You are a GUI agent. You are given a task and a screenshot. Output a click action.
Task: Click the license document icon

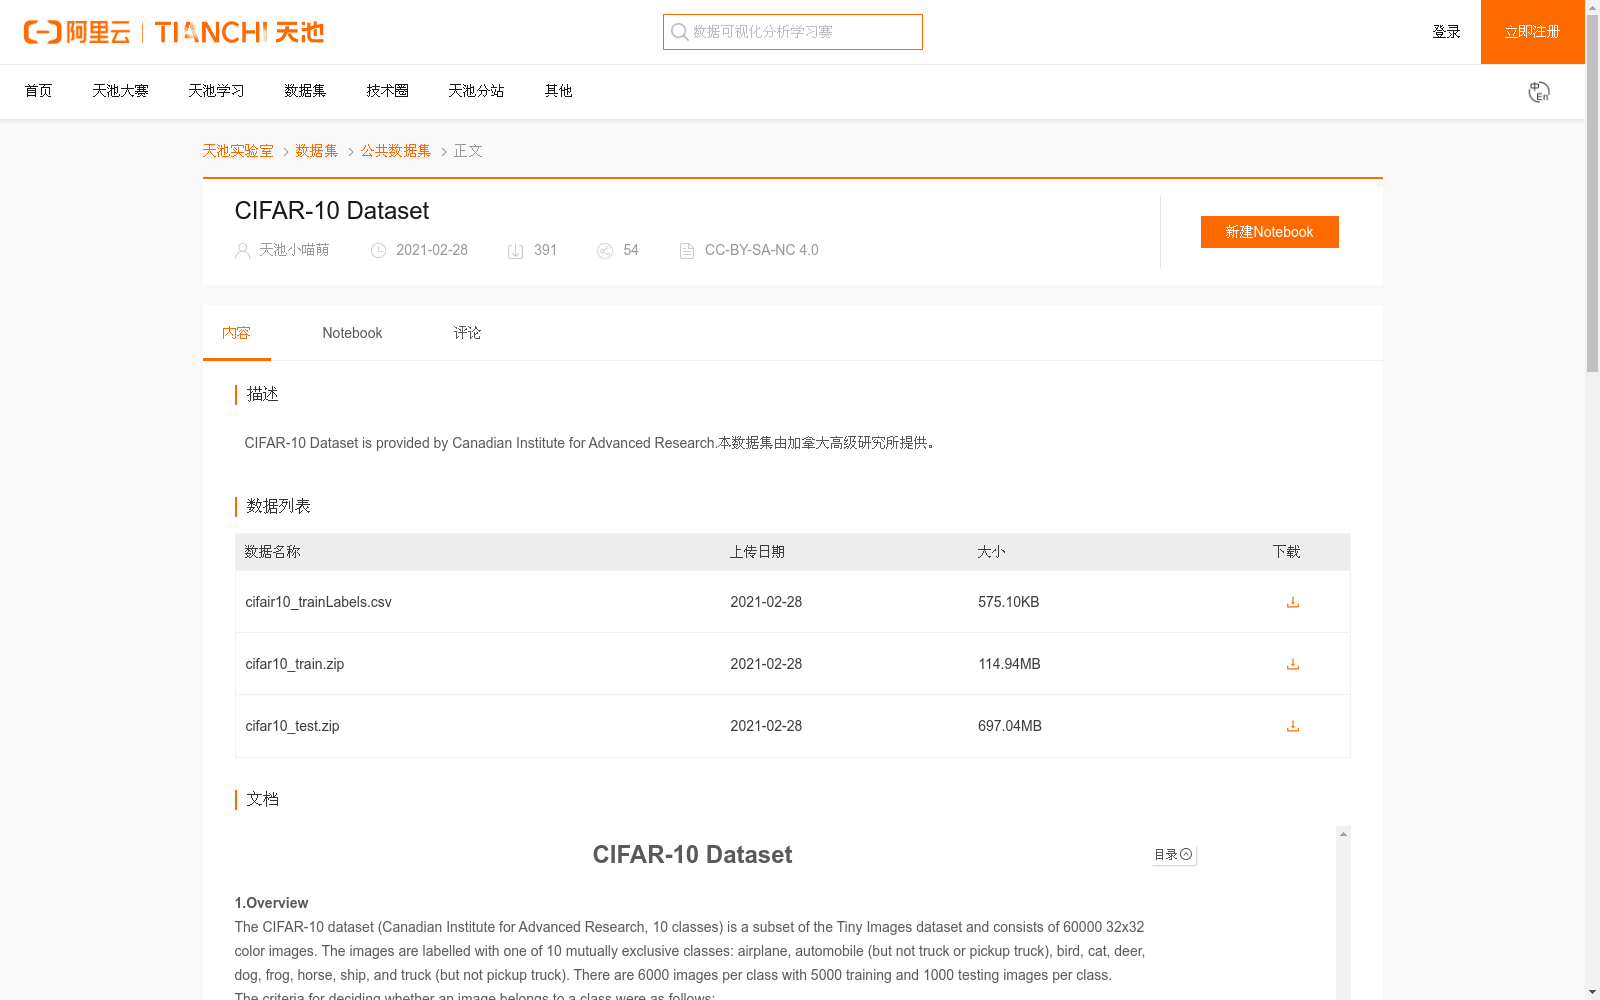687,251
